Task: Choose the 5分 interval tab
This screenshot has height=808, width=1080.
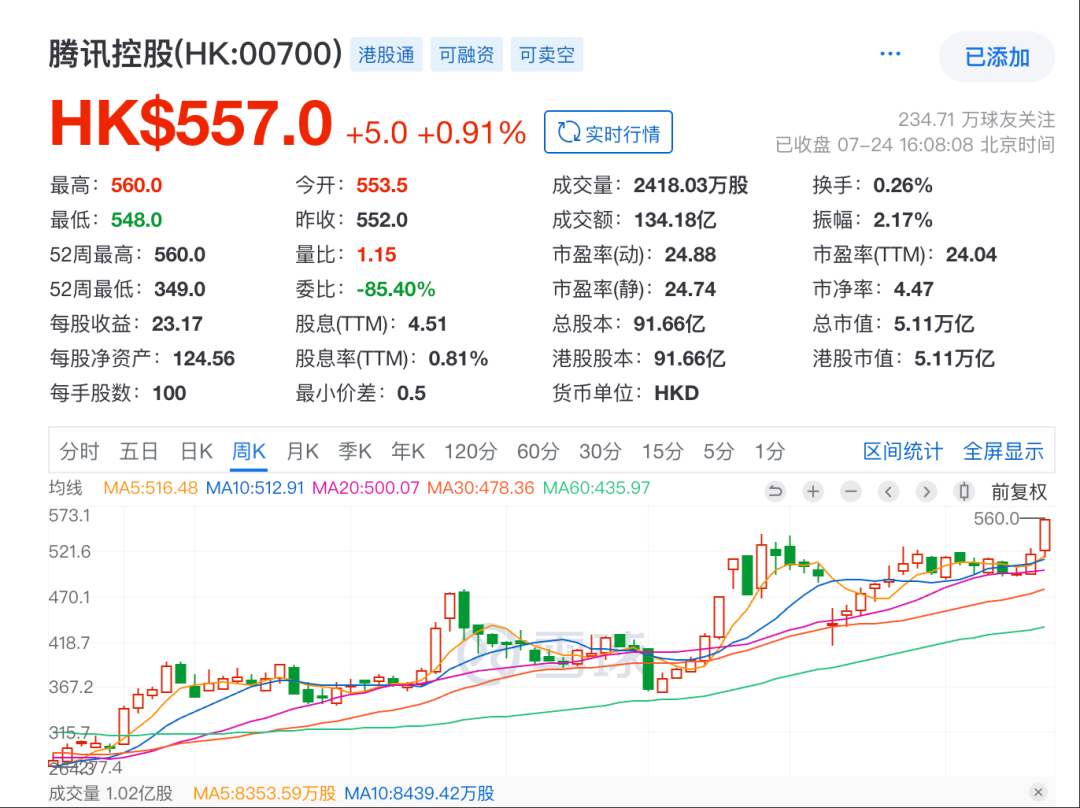Action: (x=719, y=451)
